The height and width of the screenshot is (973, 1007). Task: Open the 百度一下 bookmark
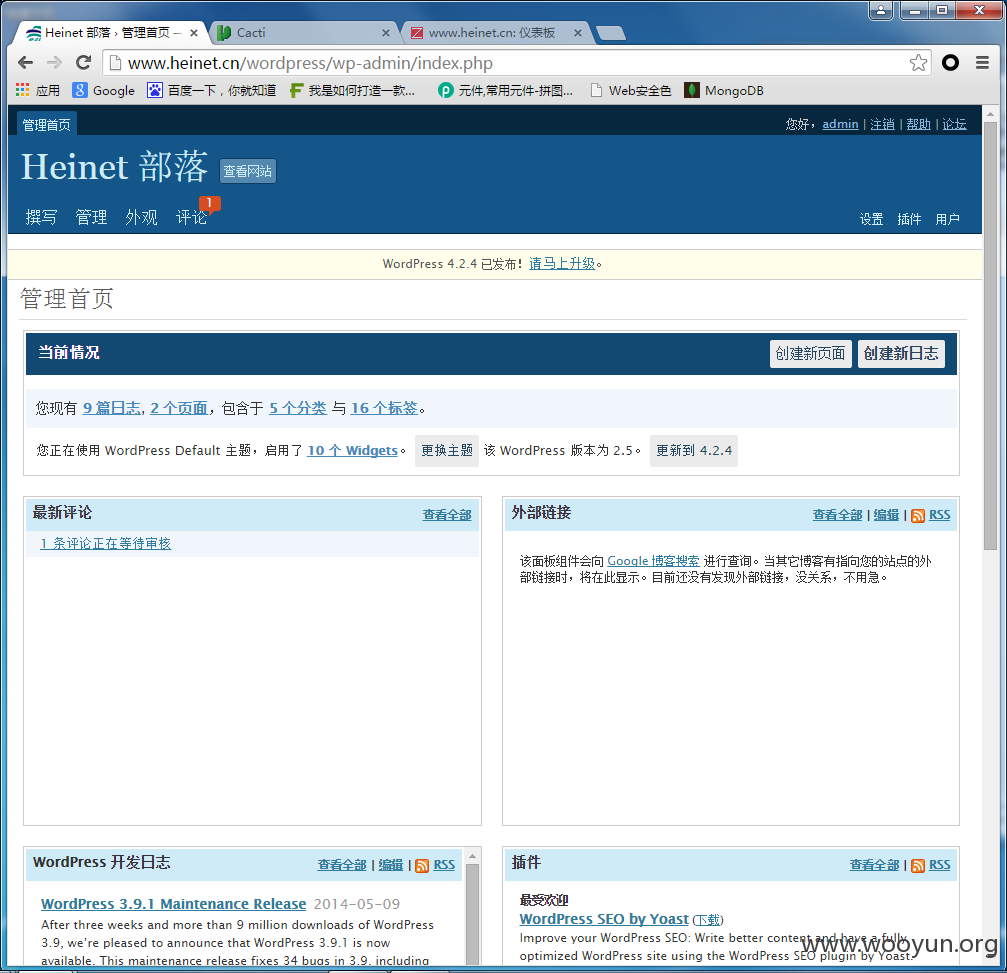(211, 91)
